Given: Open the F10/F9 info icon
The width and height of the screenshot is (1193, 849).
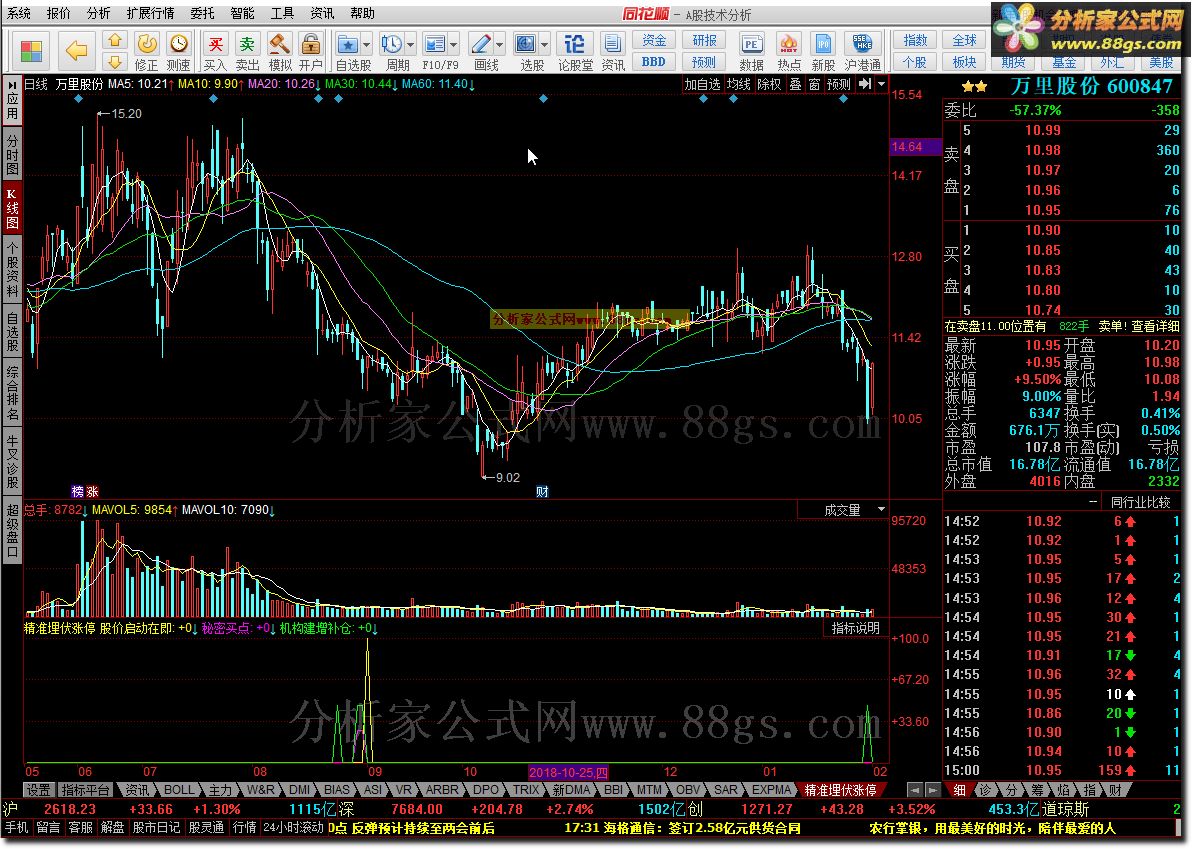Looking at the screenshot, I should pos(435,44).
